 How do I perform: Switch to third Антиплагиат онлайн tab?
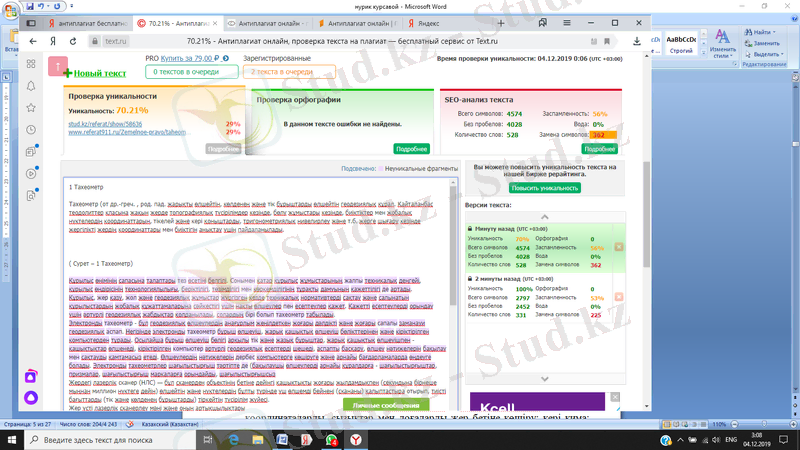268,23
